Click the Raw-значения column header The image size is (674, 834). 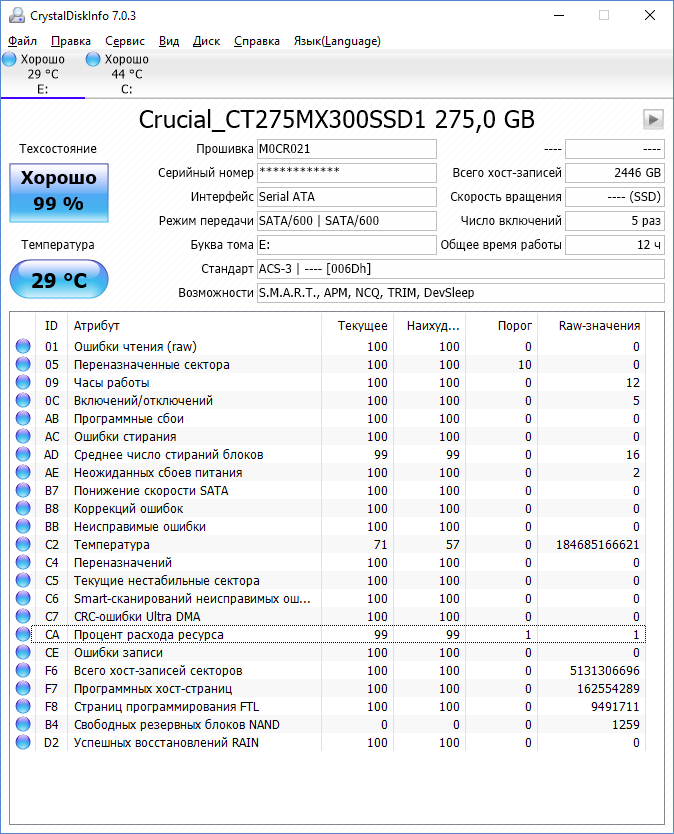pyautogui.click(x=592, y=326)
